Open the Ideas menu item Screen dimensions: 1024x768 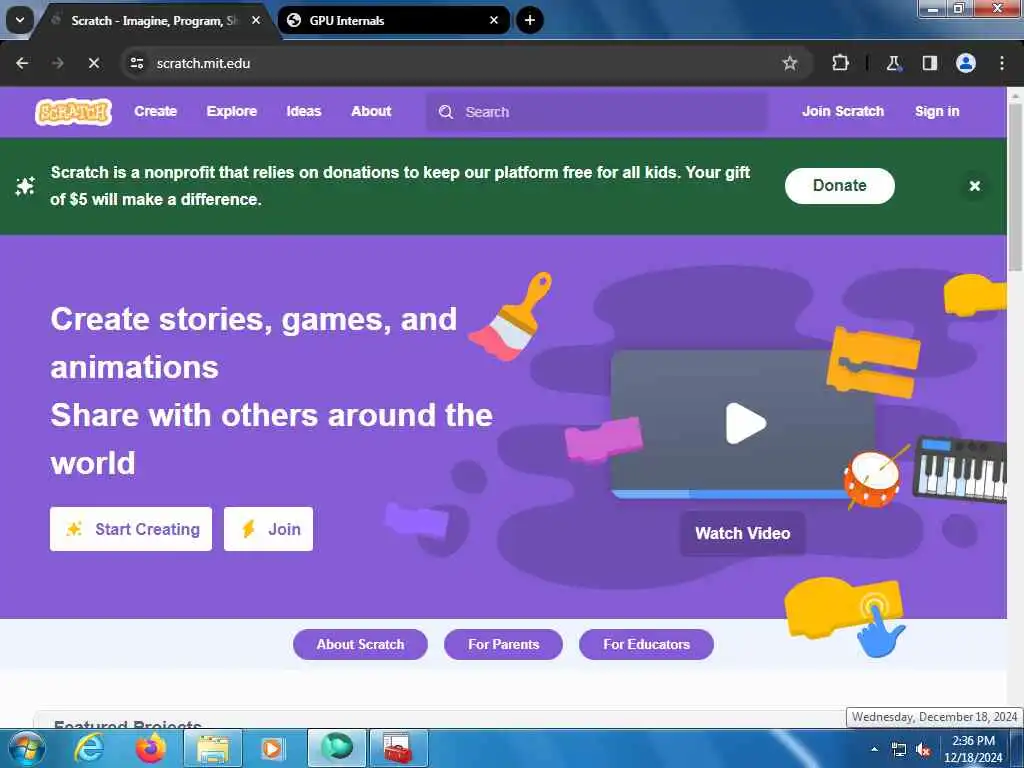click(x=304, y=112)
